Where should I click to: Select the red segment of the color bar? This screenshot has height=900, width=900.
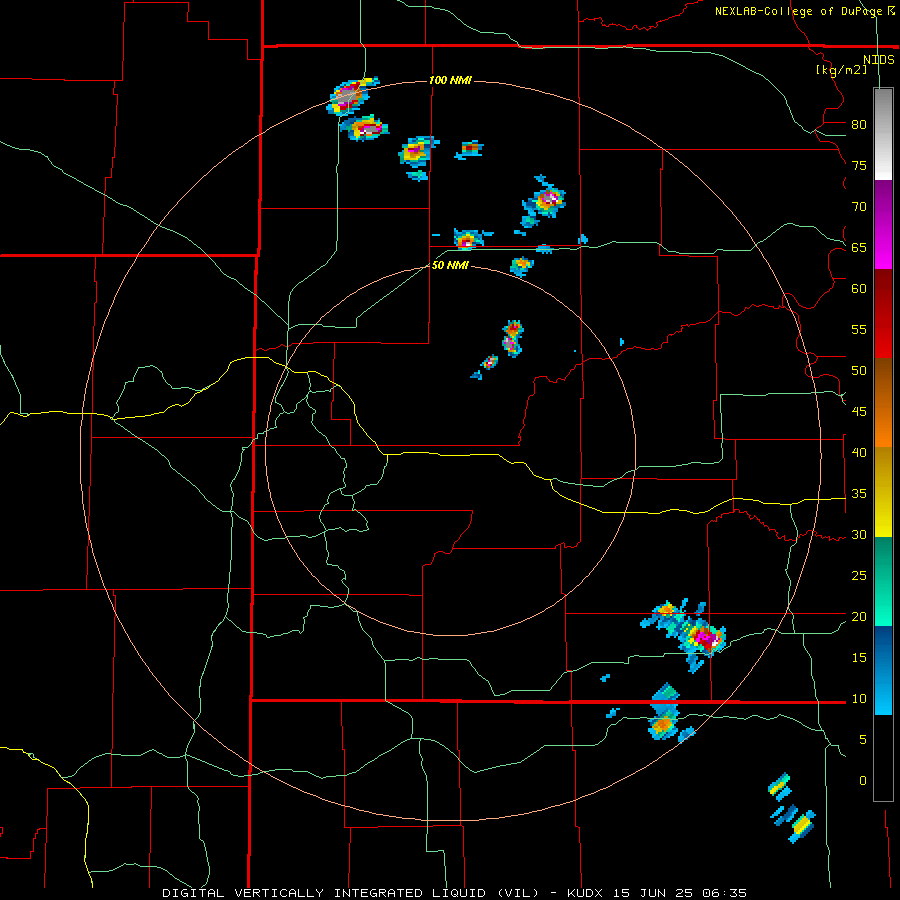click(883, 313)
